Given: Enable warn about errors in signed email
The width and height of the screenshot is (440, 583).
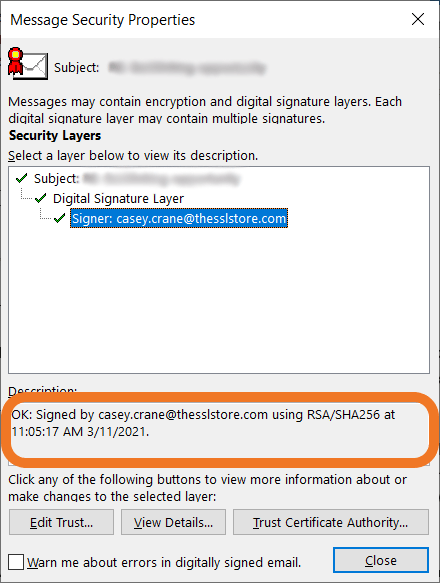Looking at the screenshot, I should (x=16, y=562).
